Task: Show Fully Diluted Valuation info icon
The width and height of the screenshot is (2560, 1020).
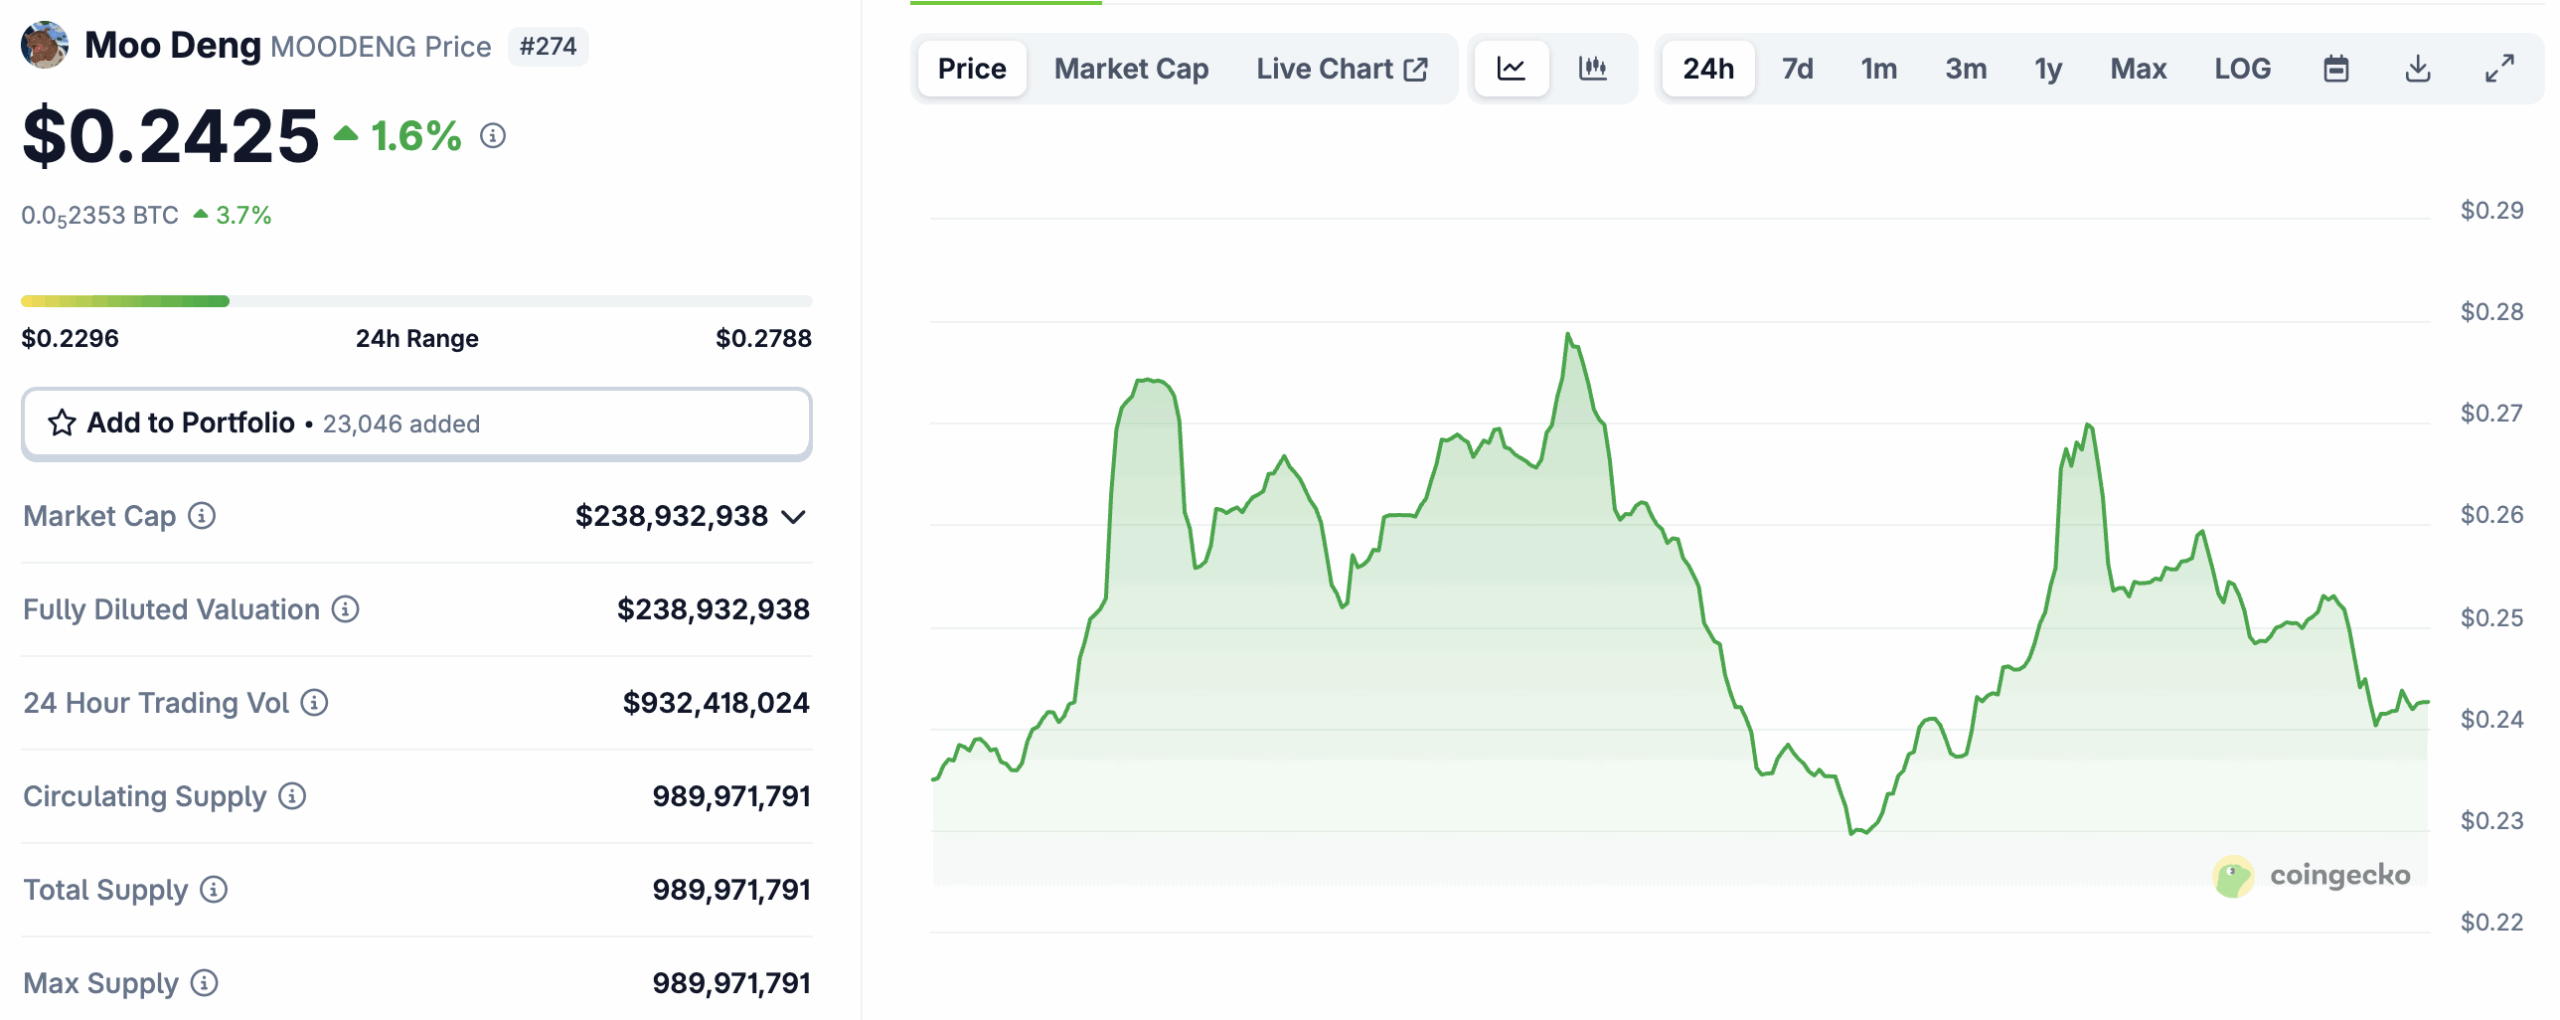Action: coord(346,609)
